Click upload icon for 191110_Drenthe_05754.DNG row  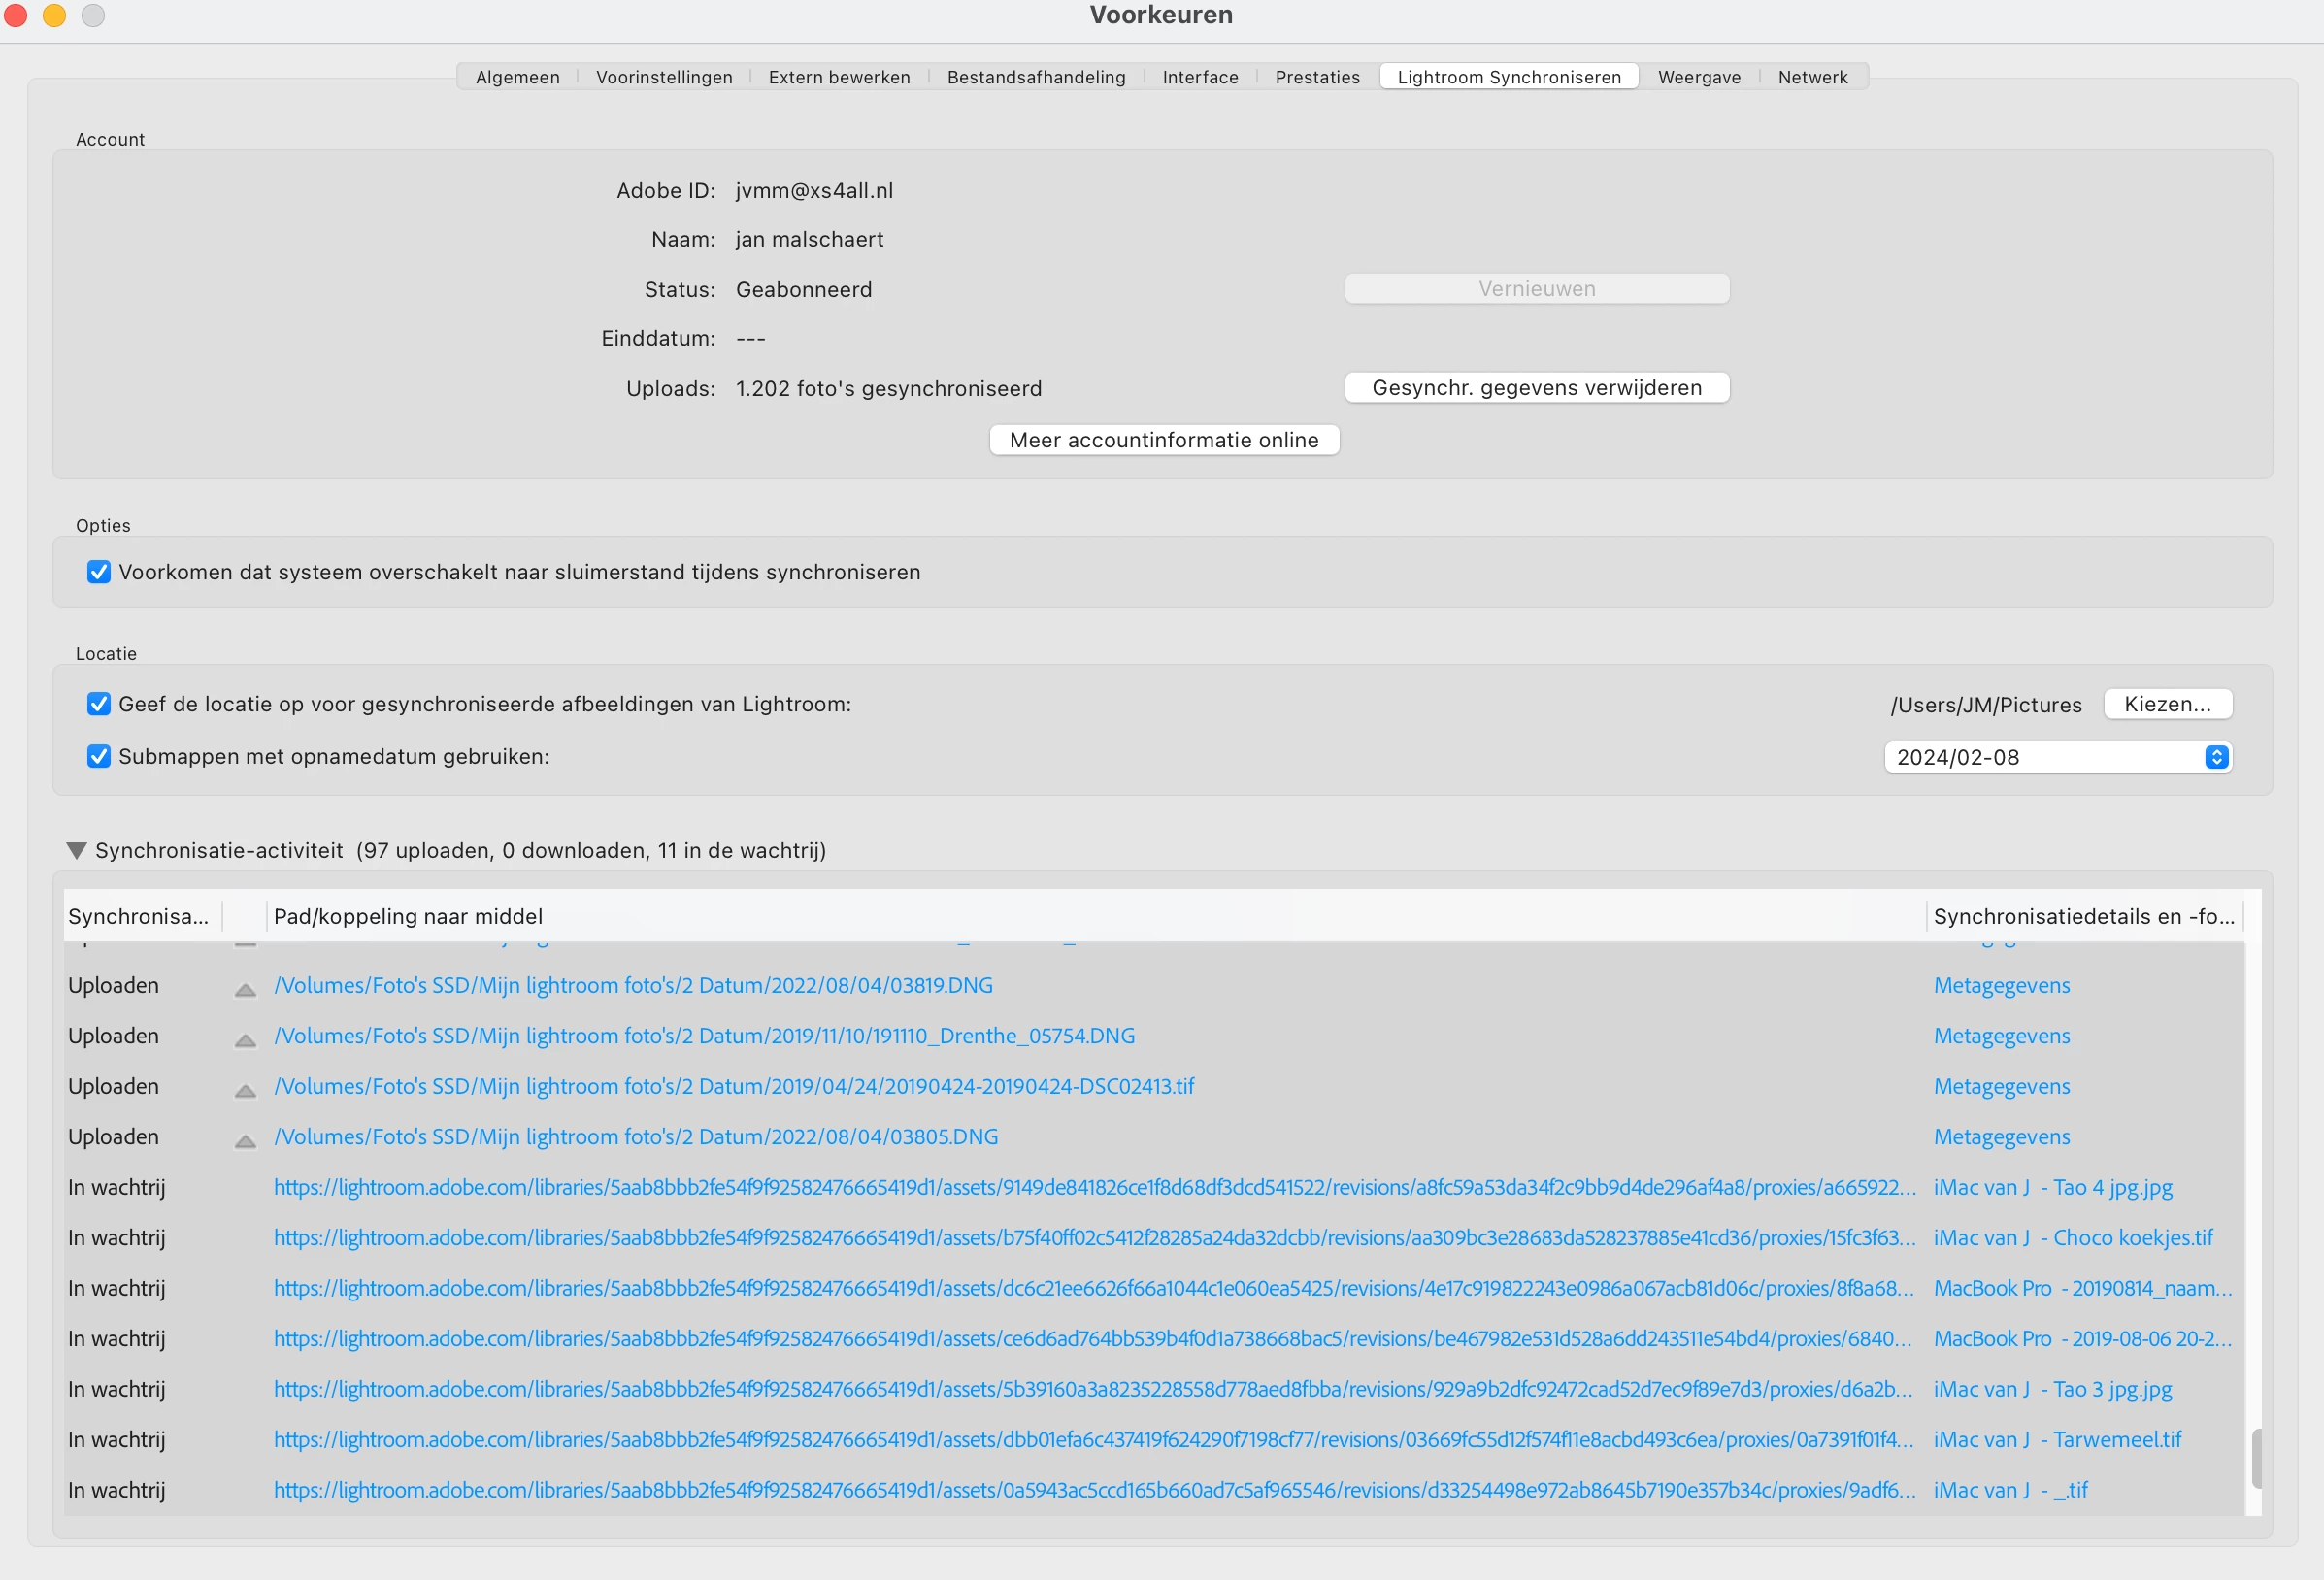click(x=245, y=1039)
